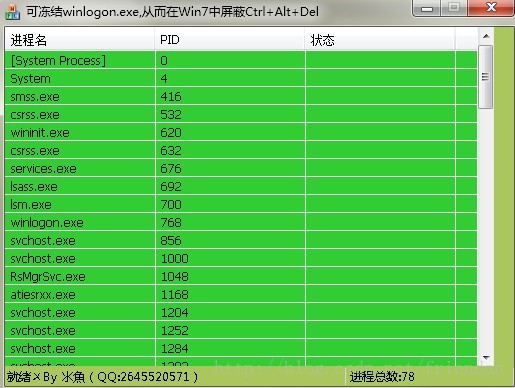
Task: Click PID value 692
Action: [171, 186]
